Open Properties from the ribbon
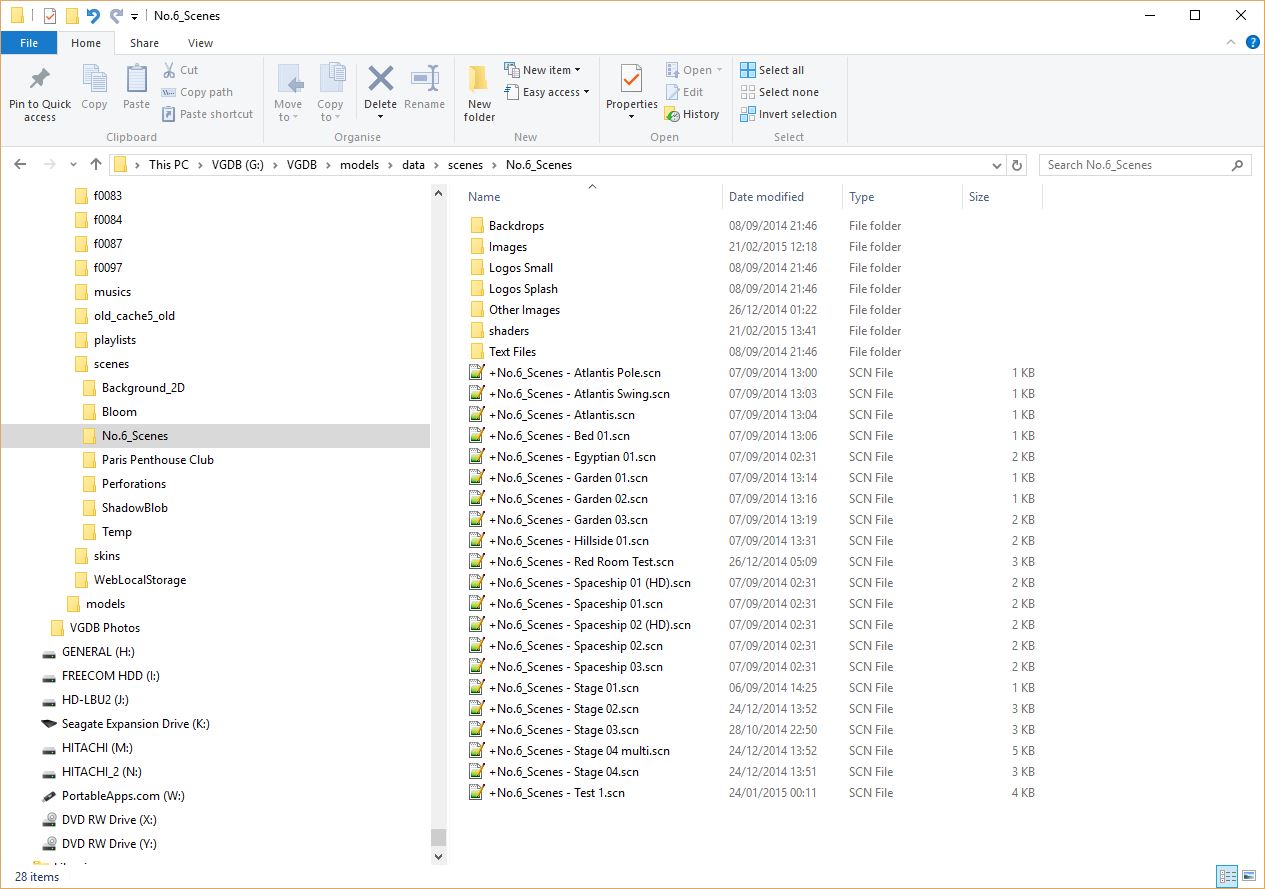 631,80
